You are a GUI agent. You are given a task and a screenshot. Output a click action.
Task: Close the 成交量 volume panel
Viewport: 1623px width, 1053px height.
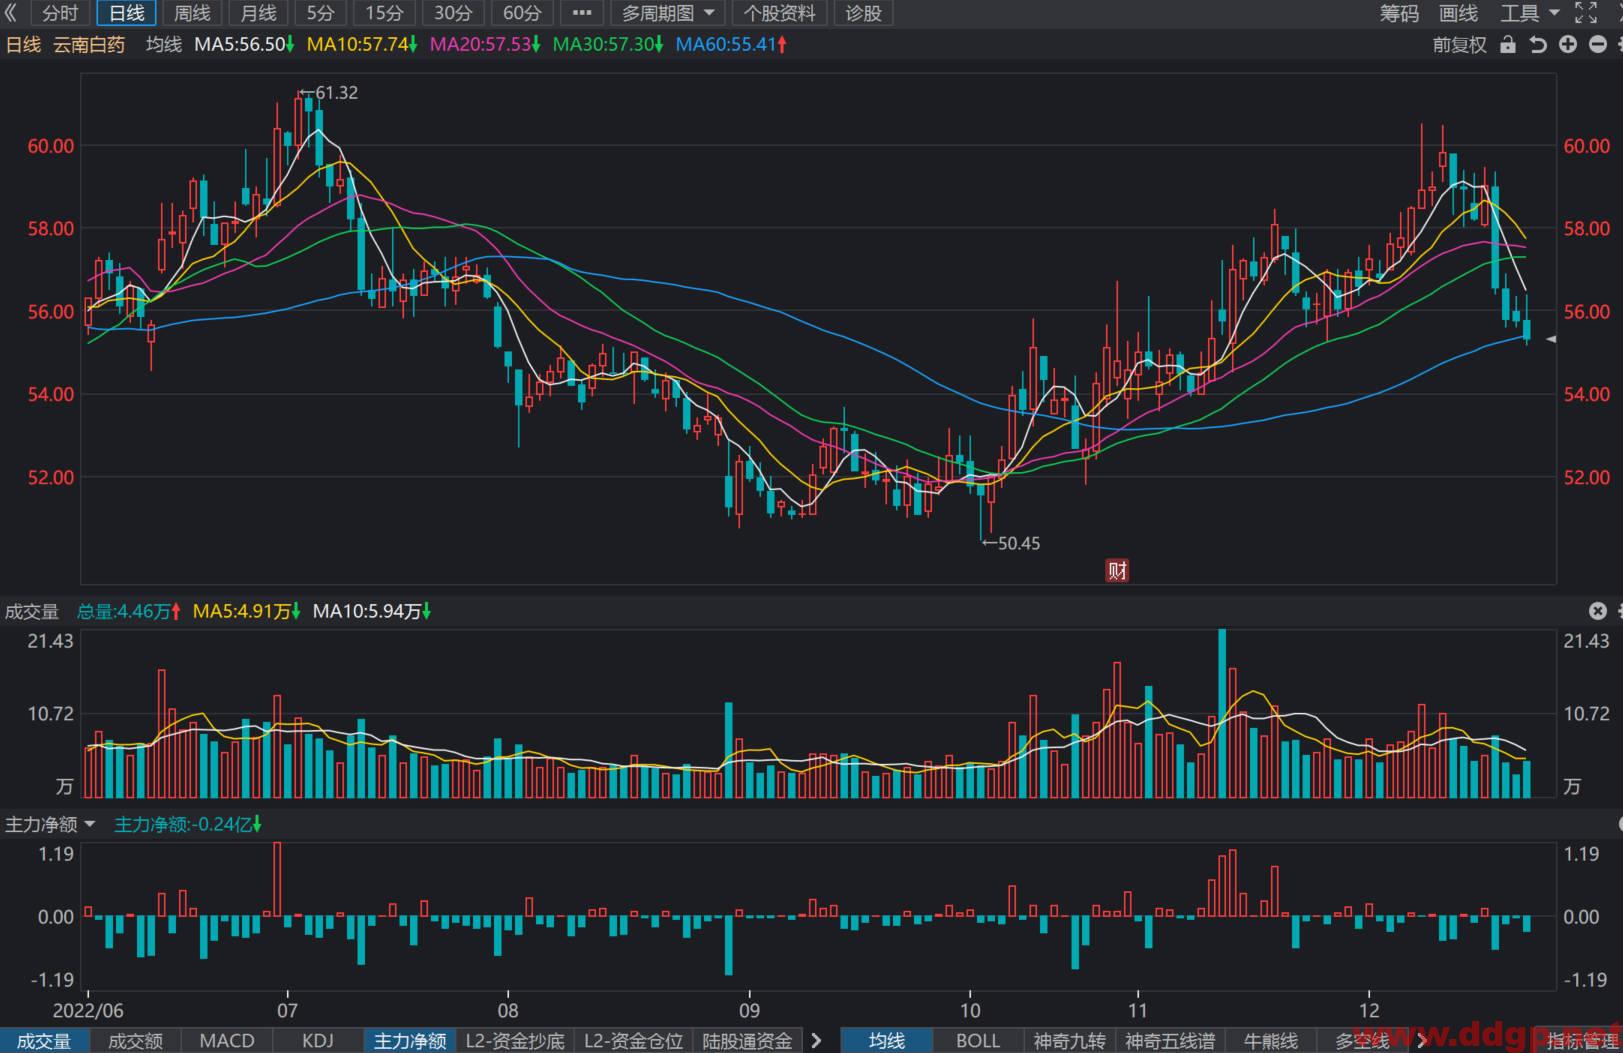coord(1598,611)
